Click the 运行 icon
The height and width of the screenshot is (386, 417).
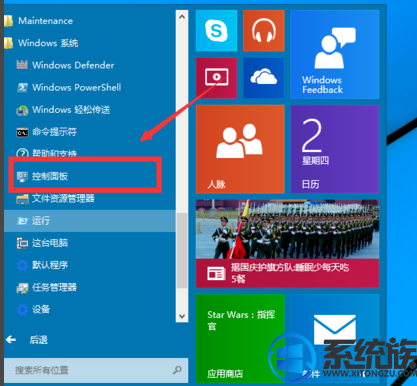click(x=22, y=221)
